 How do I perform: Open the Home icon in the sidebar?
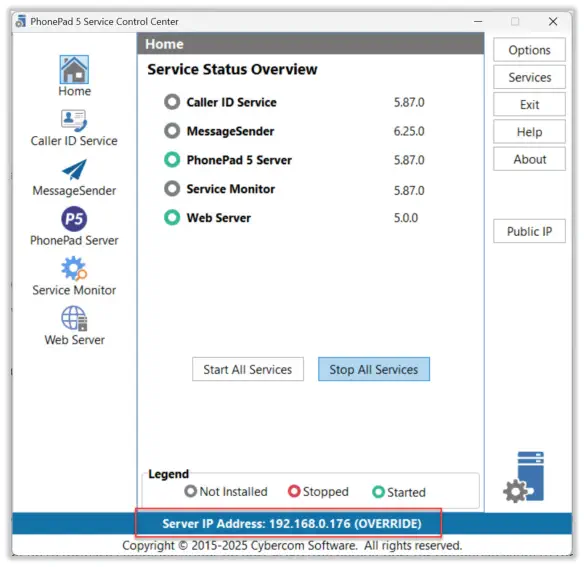[x=74, y=70]
